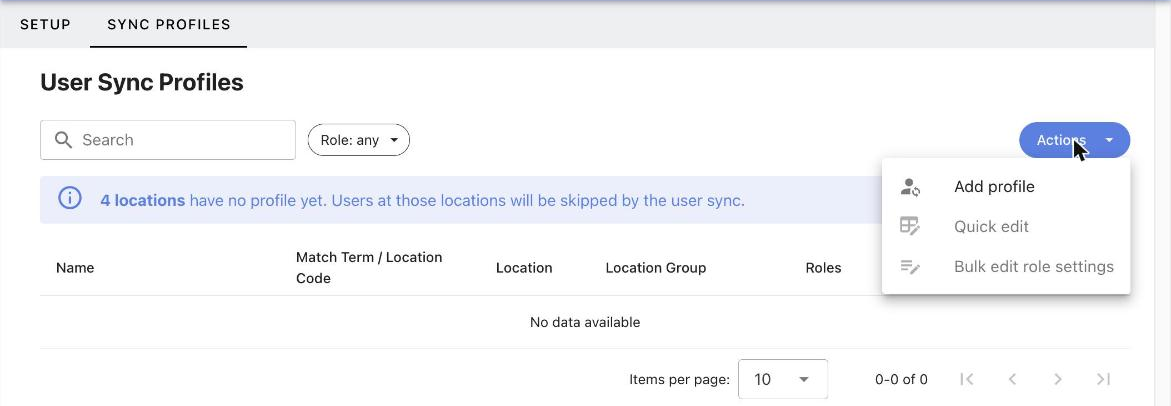The height and width of the screenshot is (406, 1171).
Task: Choose Quick edit from Actions menu
Action: pos(1006,226)
